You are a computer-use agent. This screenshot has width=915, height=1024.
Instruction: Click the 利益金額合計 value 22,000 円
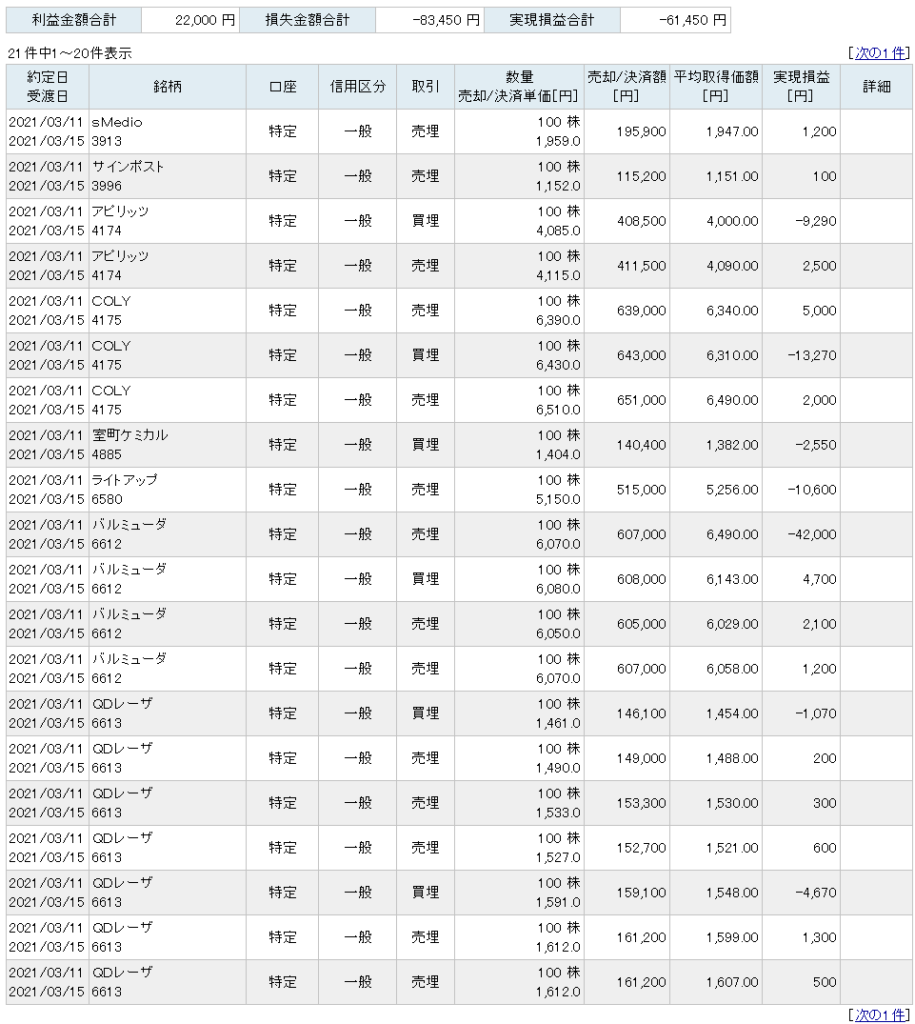[204, 20]
